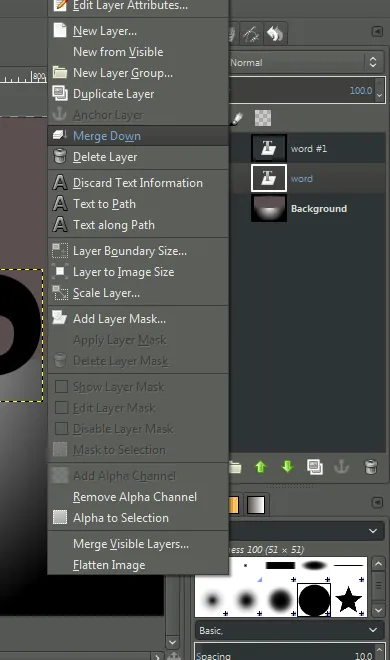This screenshot has width=390, height=660.
Task: Toggle lock alpha channel checkerboard icon
Action: pyautogui.click(x=263, y=118)
